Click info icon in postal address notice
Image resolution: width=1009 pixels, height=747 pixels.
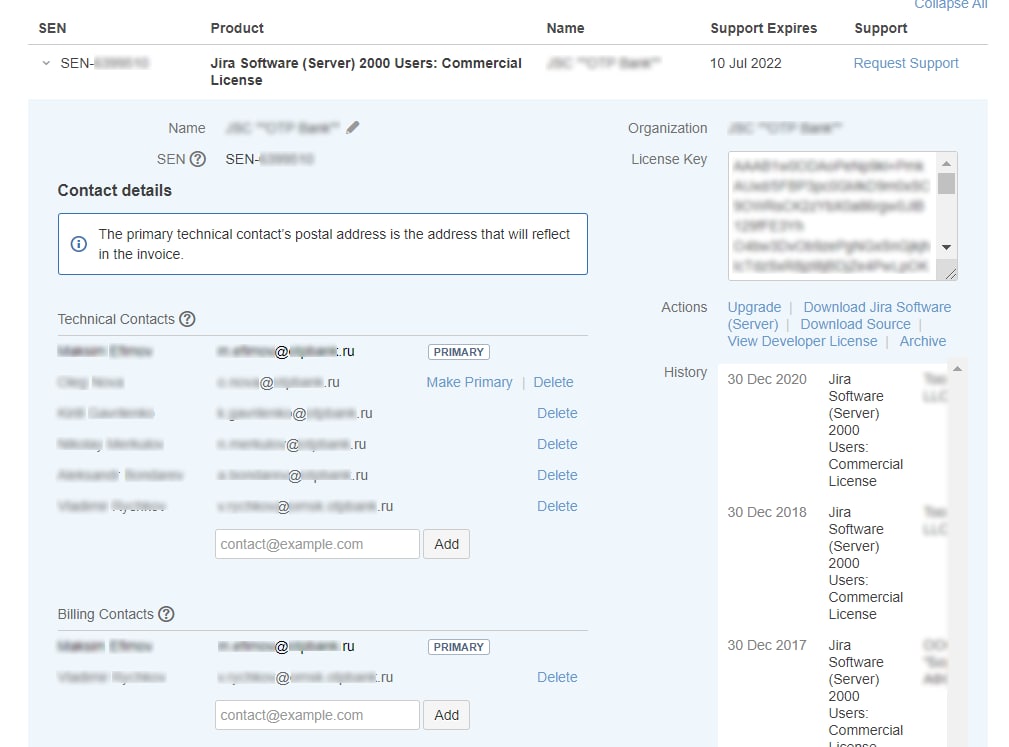(x=79, y=244)
